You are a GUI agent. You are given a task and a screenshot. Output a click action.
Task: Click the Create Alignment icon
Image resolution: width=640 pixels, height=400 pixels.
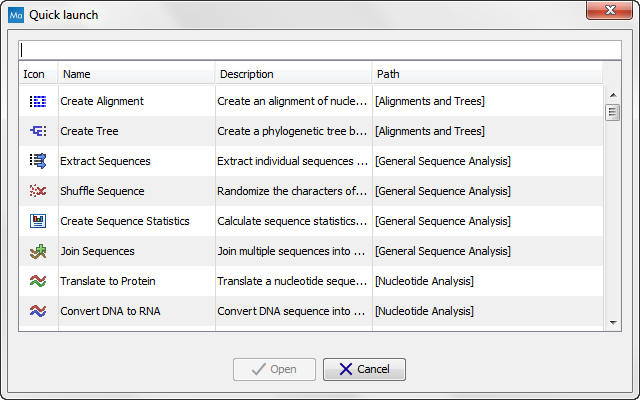tap(38, 101)
